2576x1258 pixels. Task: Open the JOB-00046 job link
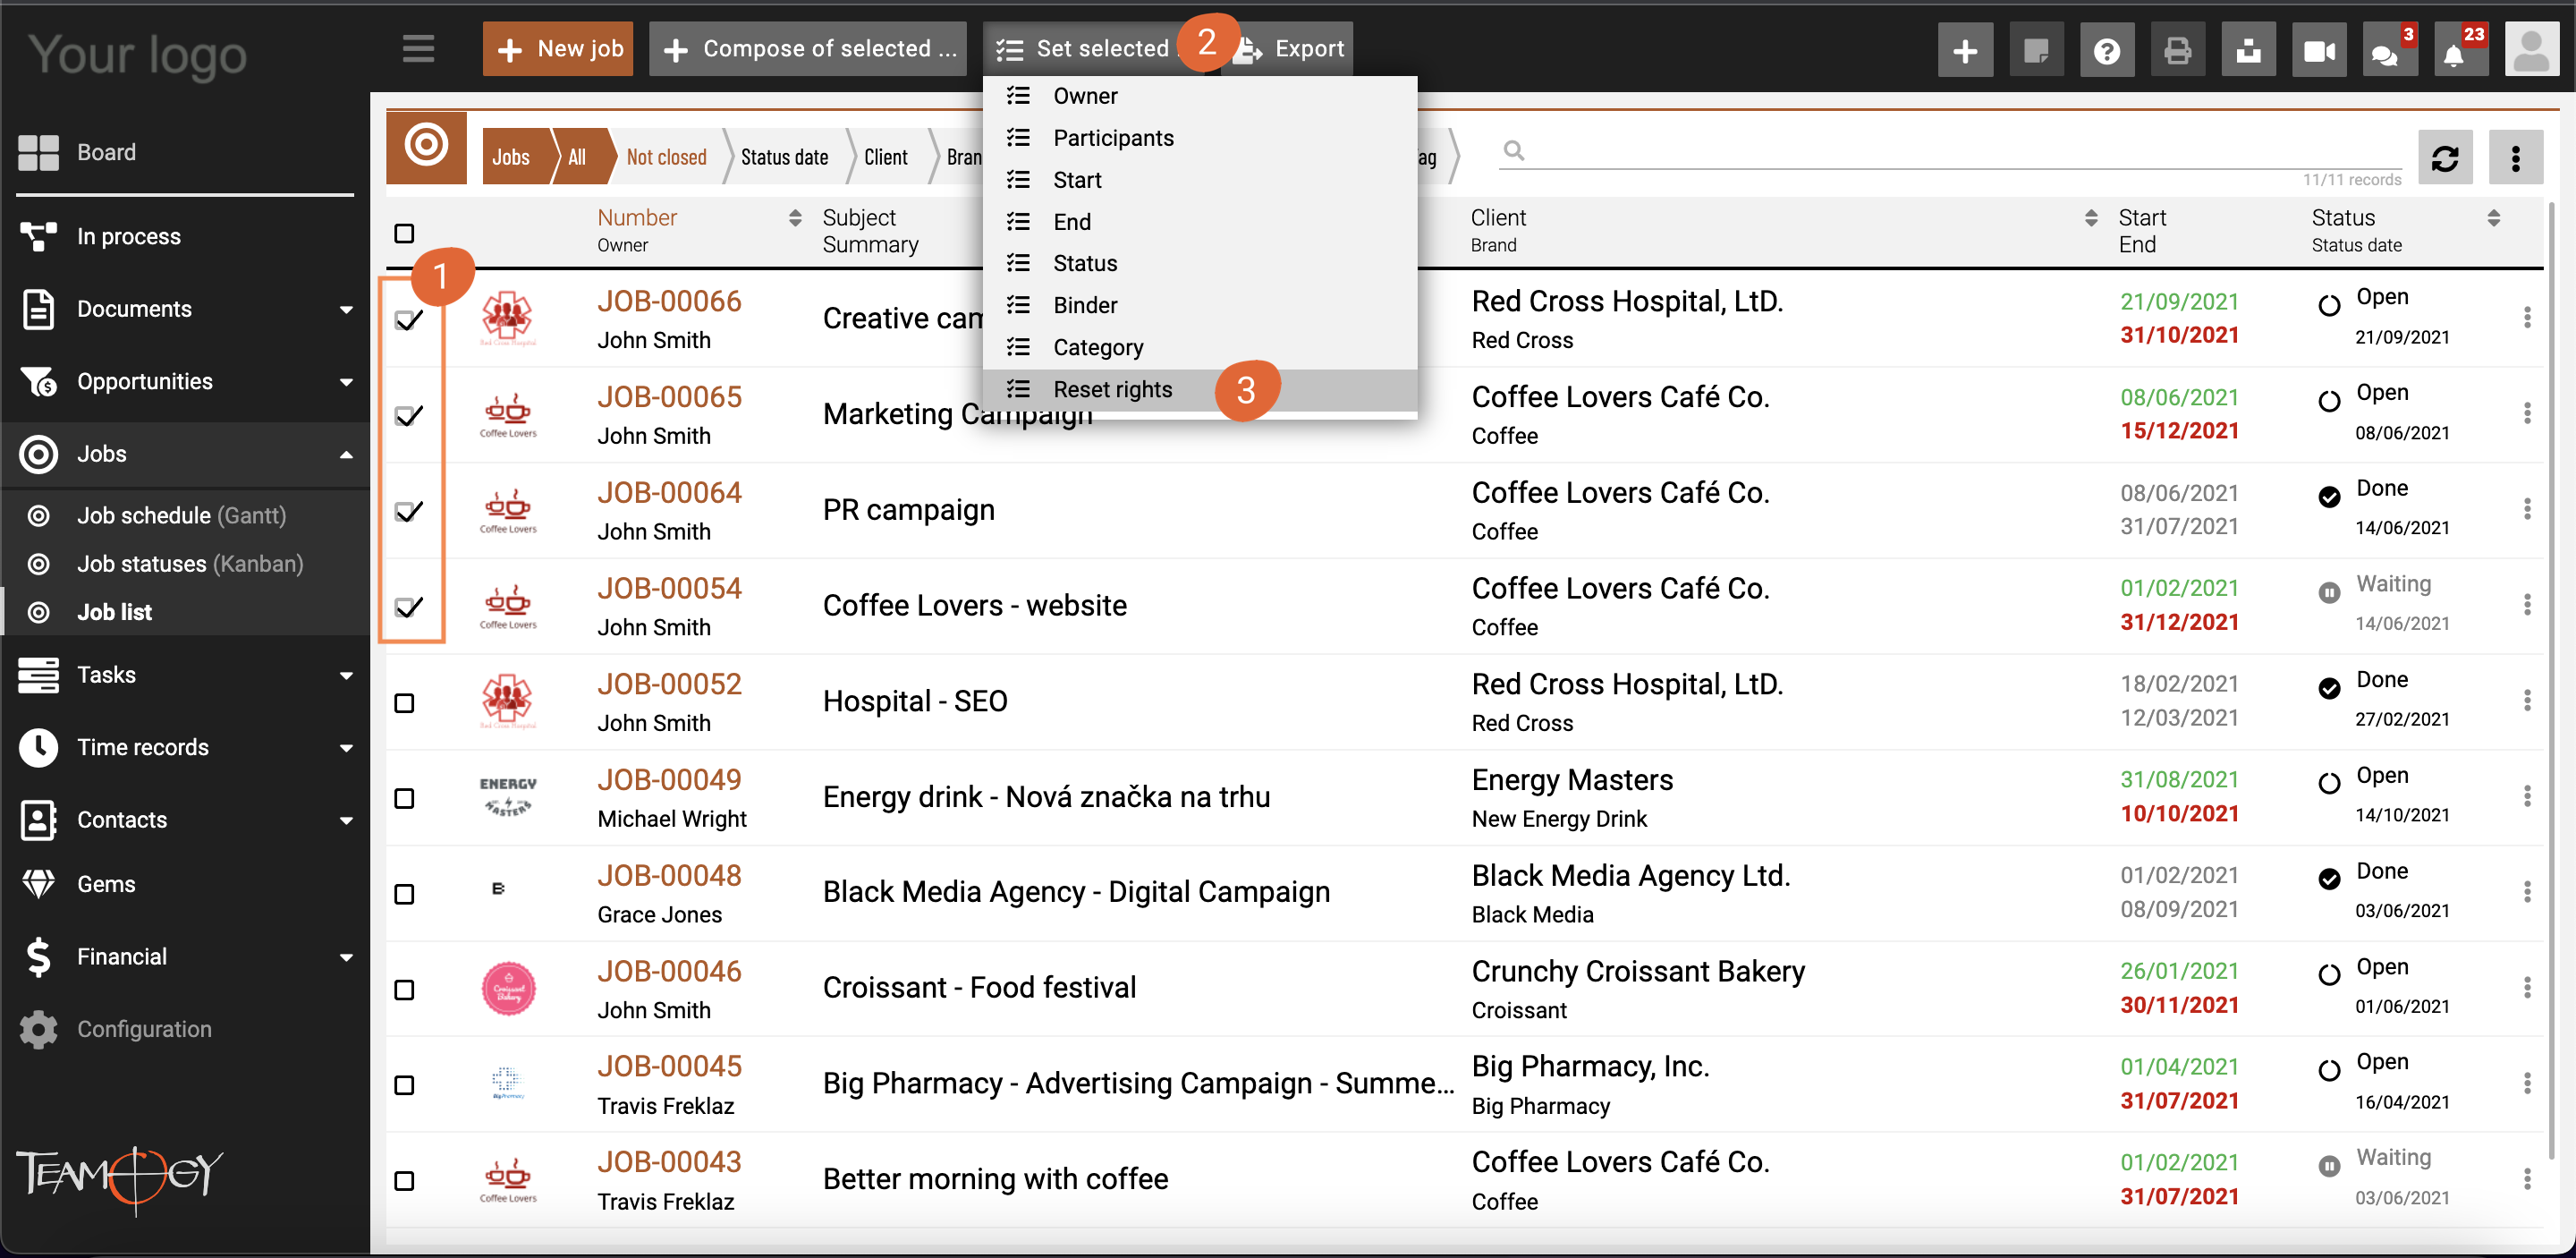[x=669, y=971]
